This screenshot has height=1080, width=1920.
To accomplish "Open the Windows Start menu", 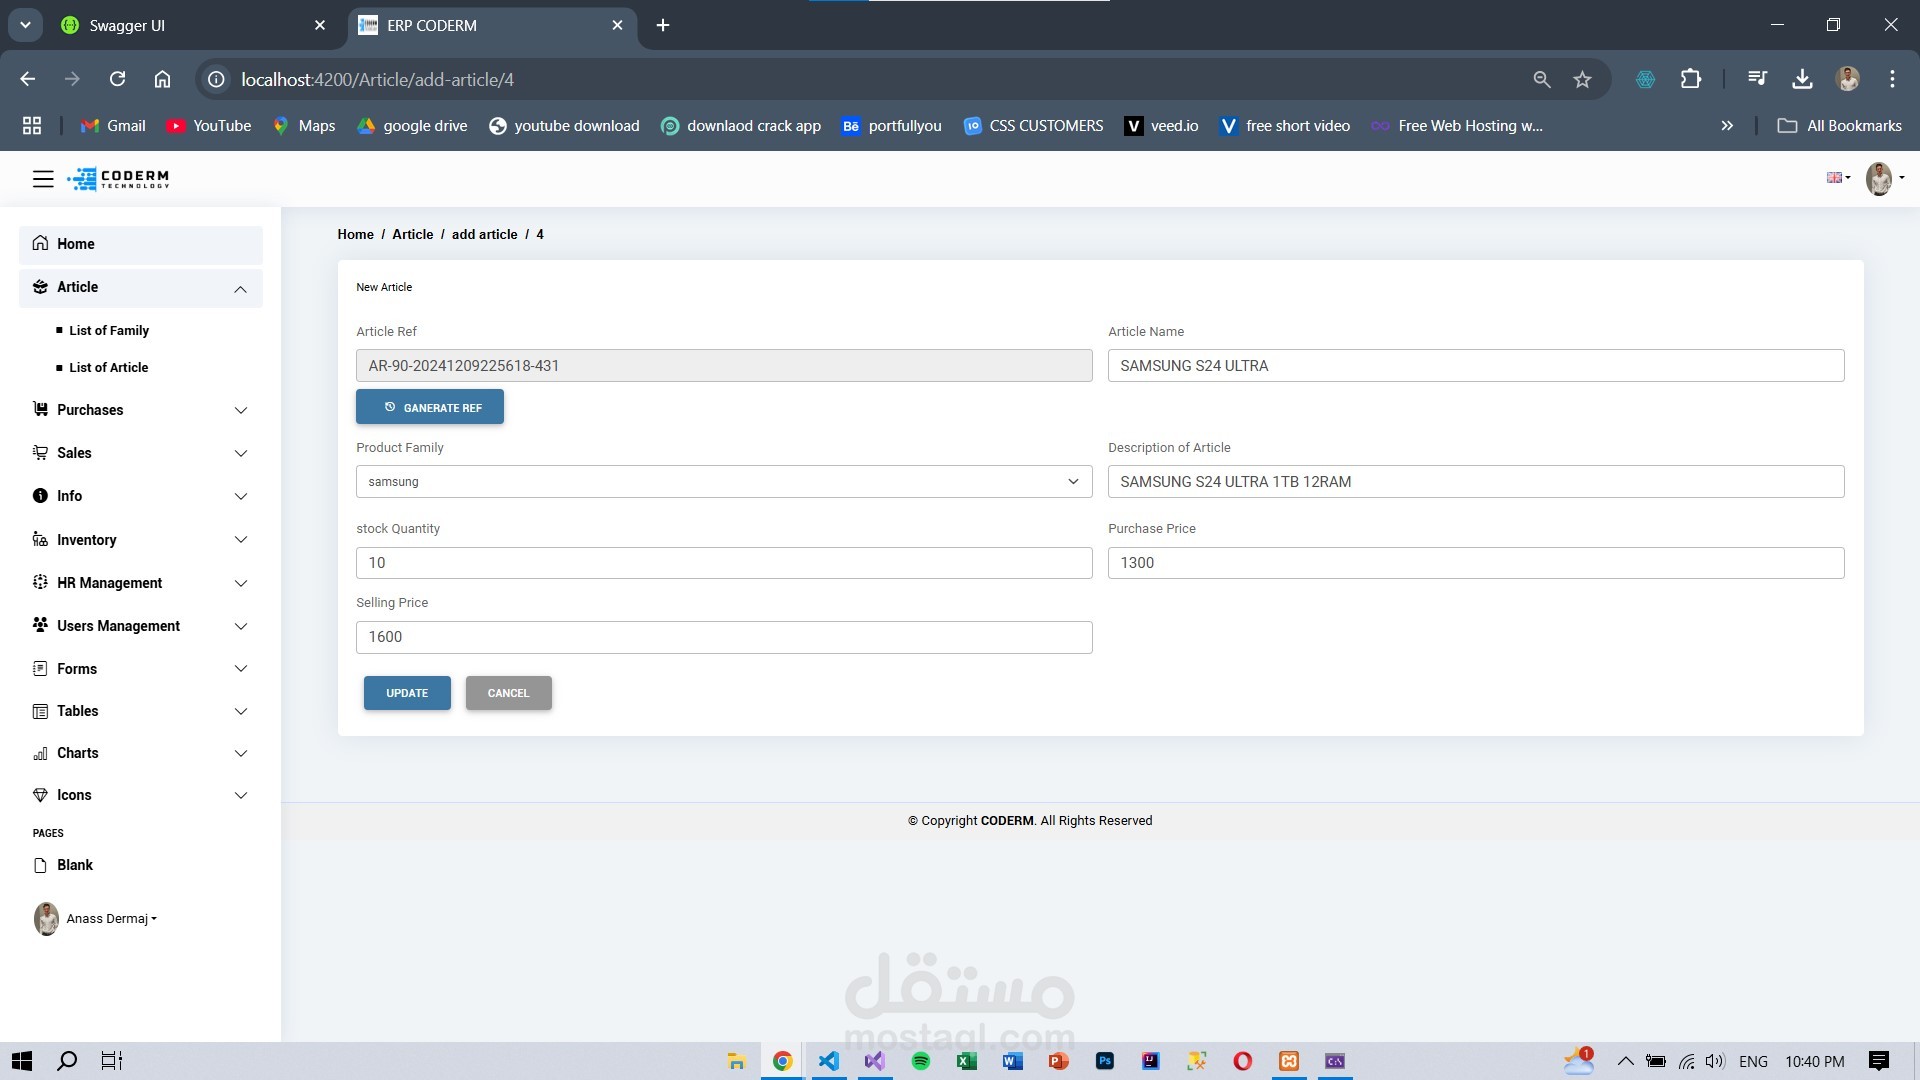I will pyautogui.click(x=22, y=1061).
